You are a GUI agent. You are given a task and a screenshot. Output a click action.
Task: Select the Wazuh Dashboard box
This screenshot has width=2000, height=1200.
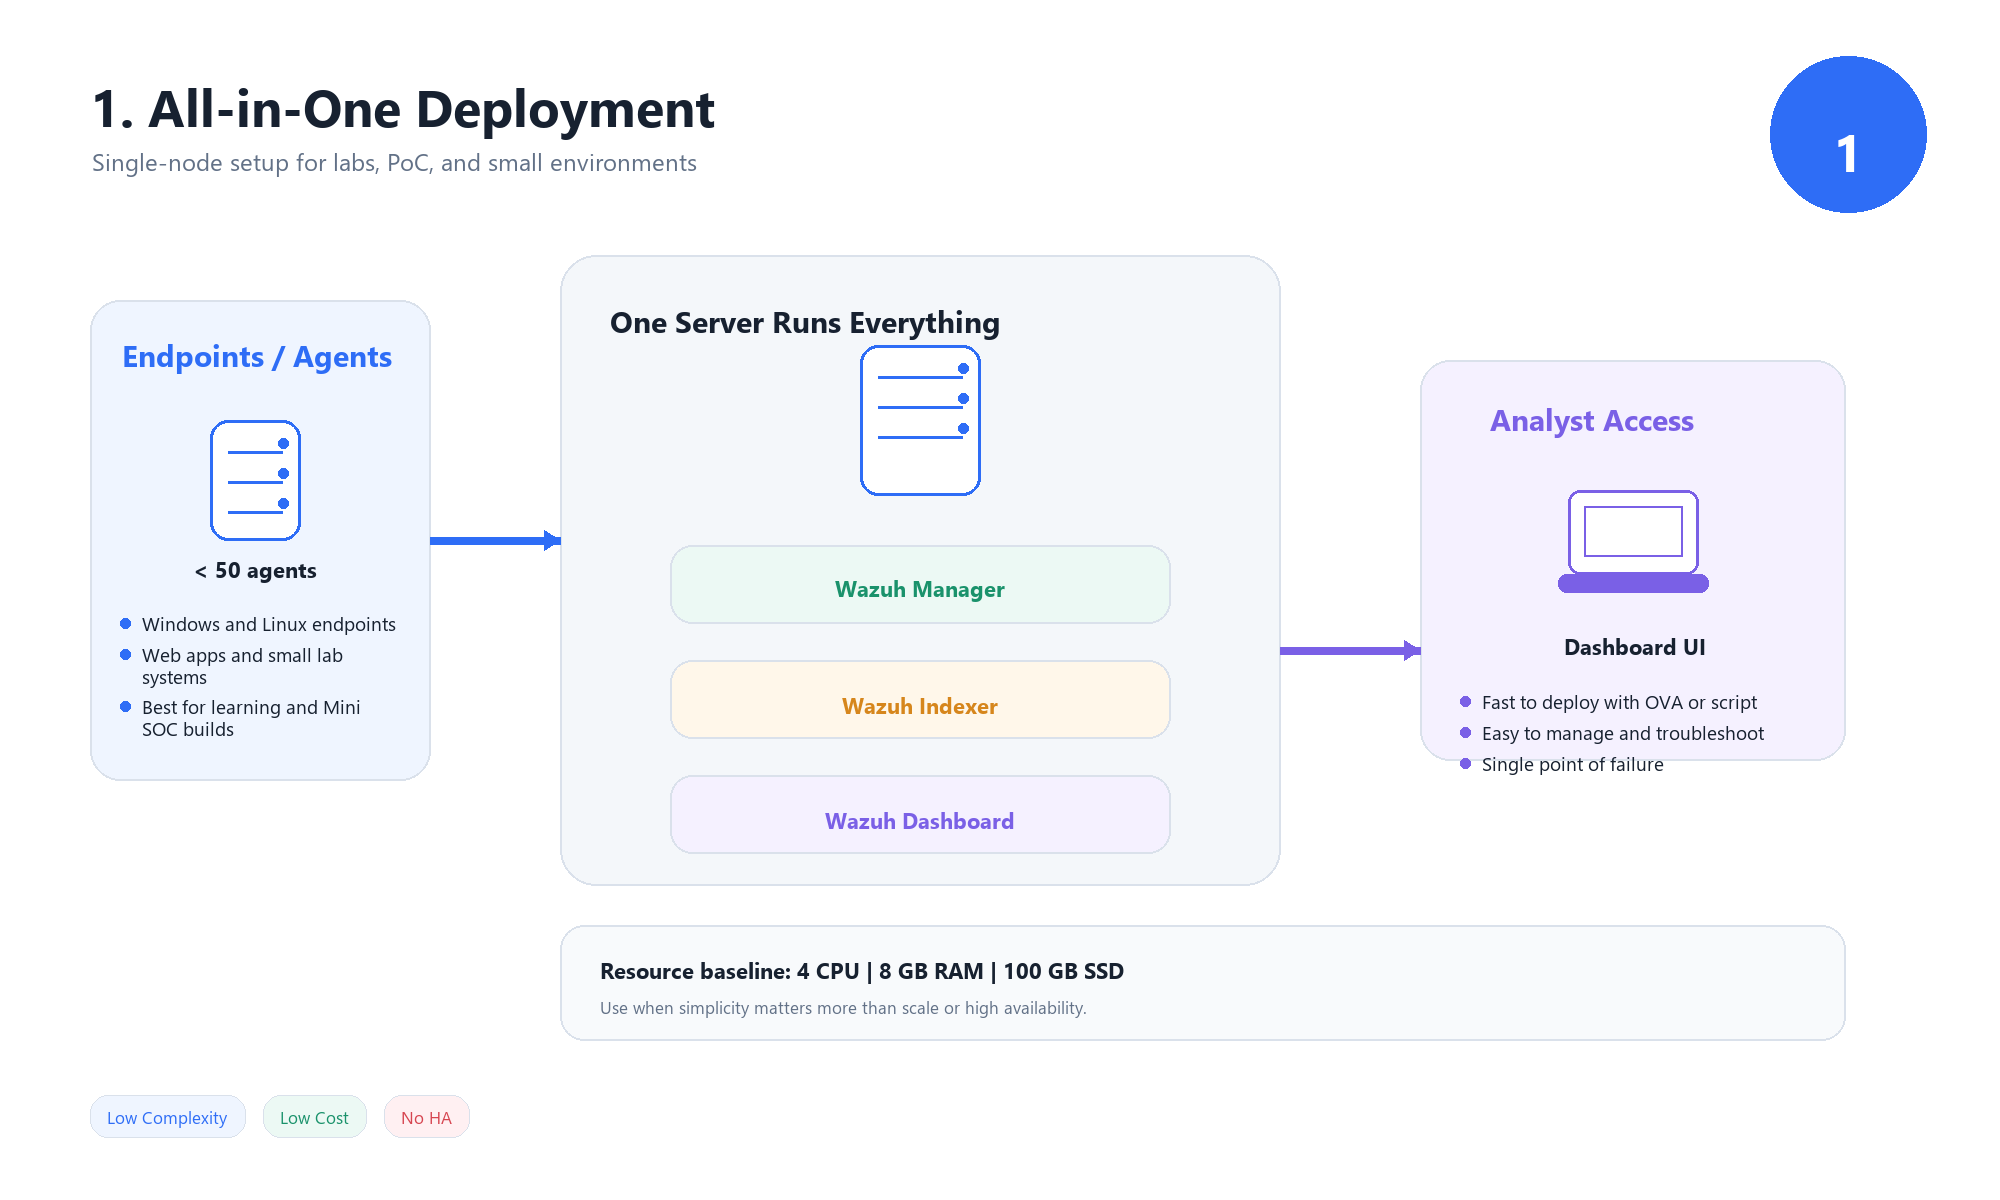(920, 815)
